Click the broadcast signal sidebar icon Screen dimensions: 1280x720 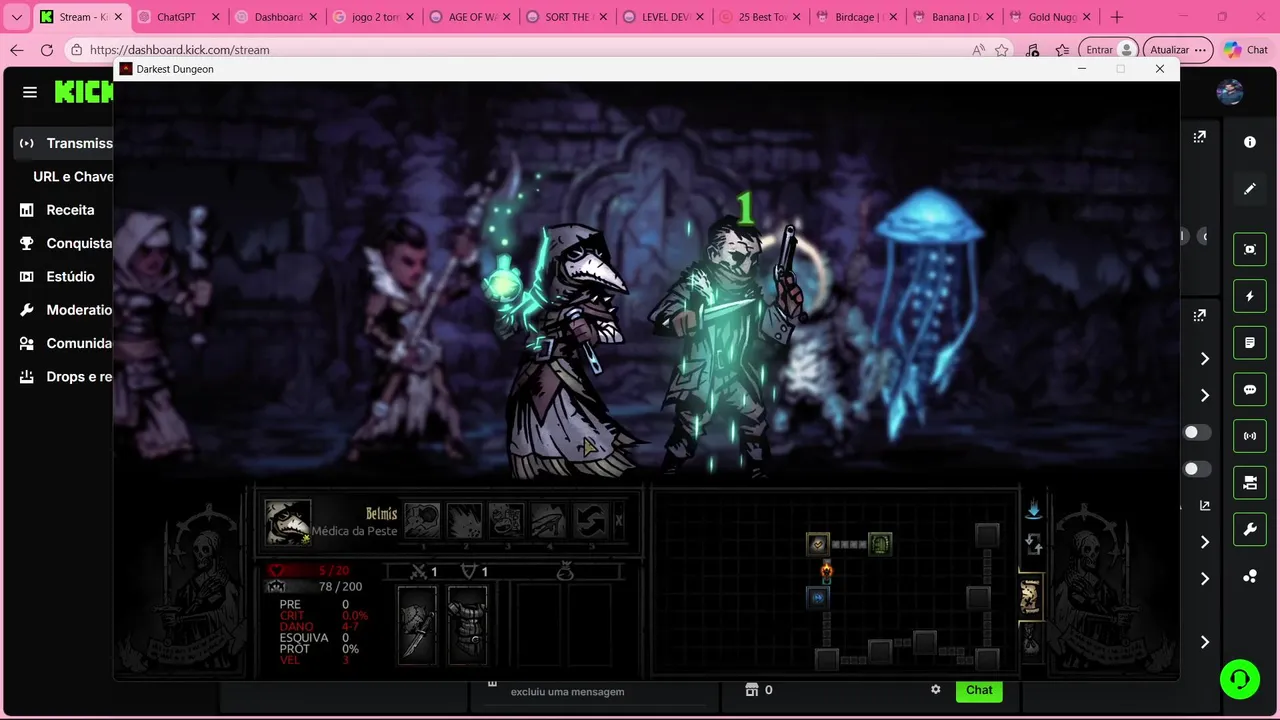1249,436
